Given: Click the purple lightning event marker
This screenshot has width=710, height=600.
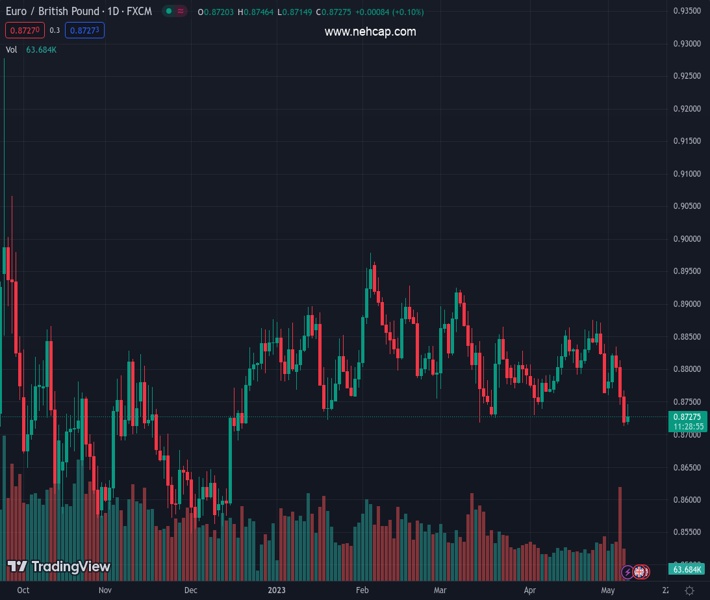Looking at the screenshot, I should (x=628, y=572).
